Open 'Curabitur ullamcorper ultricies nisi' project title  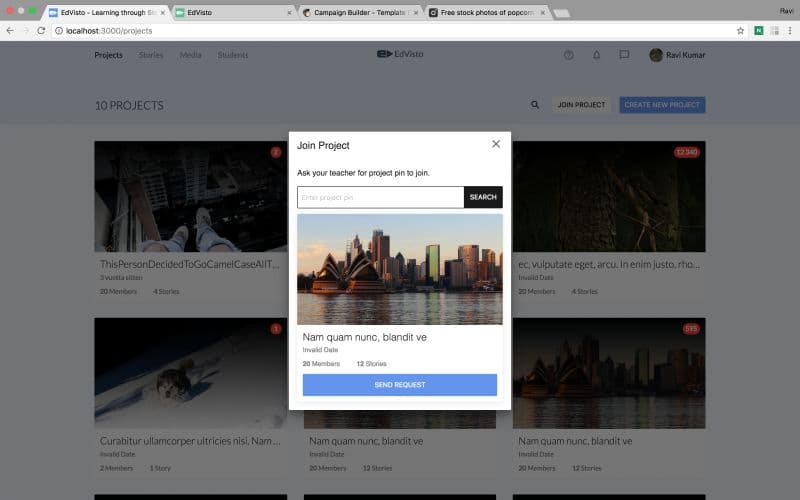point(190,441)
